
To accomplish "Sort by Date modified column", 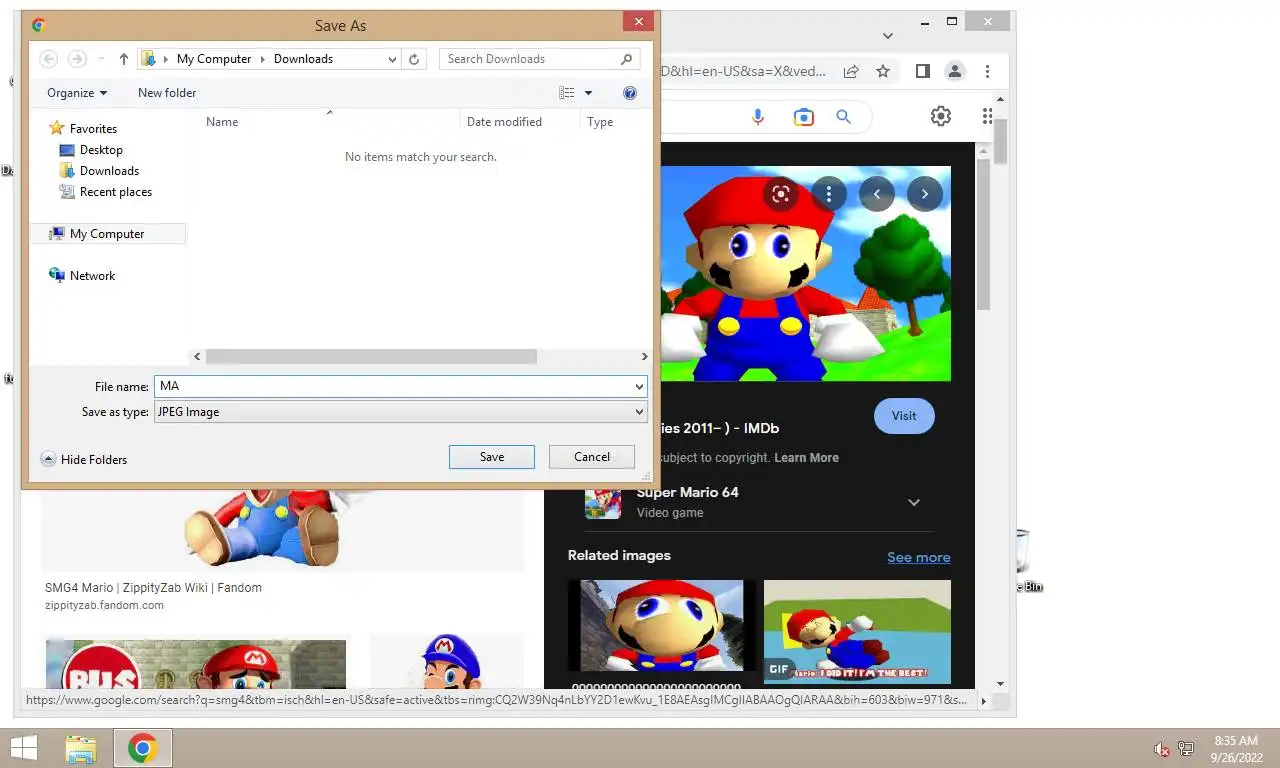I will pos(504,122).
